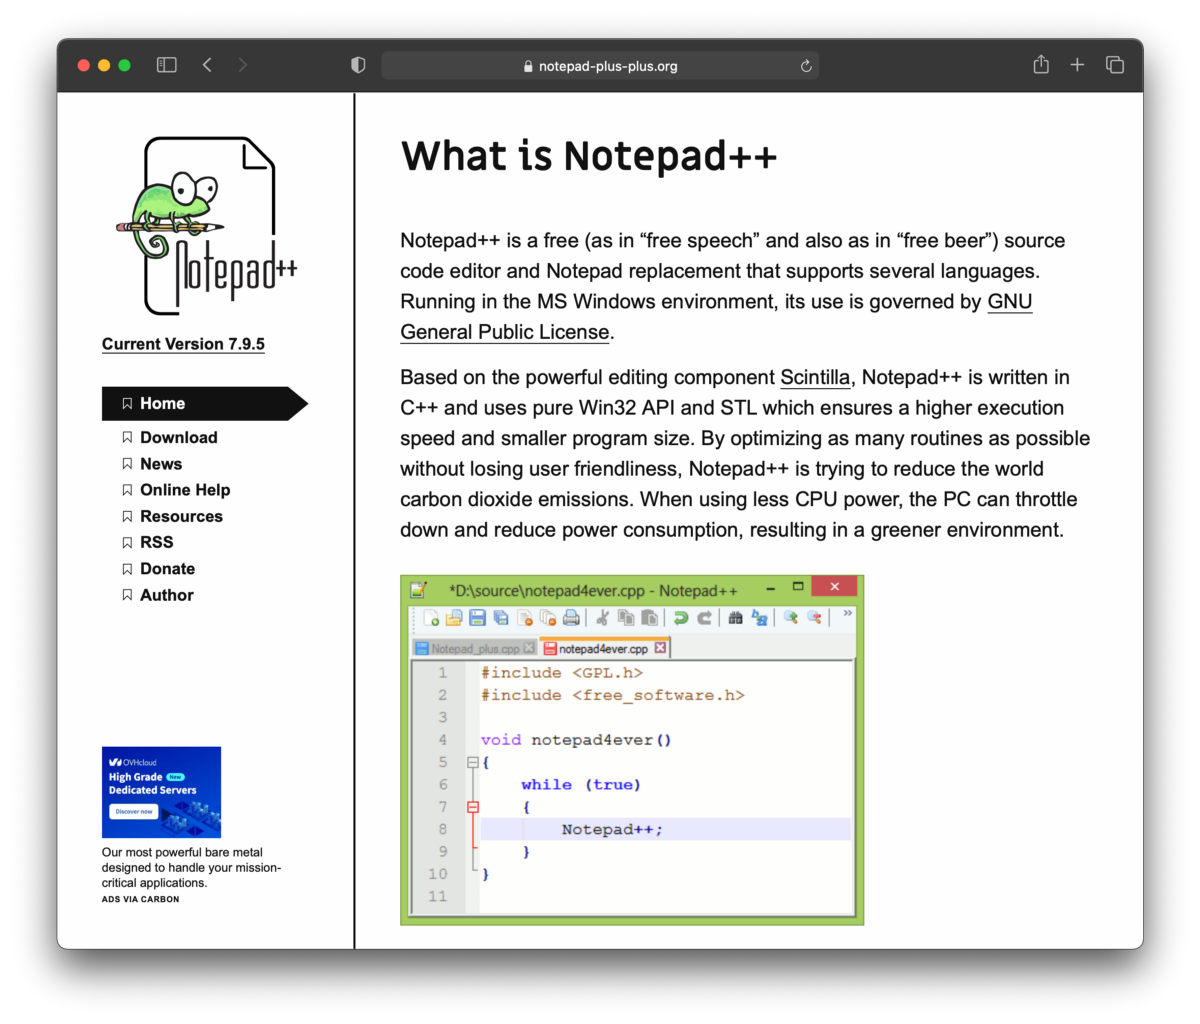
Task: Click the Replace icon in the screenshot toolbar
Action: coord(760,618)
